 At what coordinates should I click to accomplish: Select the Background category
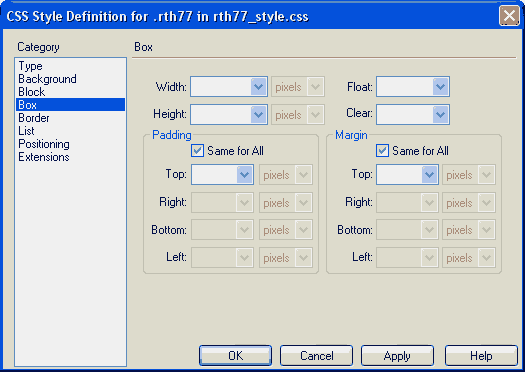tap(48, 79)
